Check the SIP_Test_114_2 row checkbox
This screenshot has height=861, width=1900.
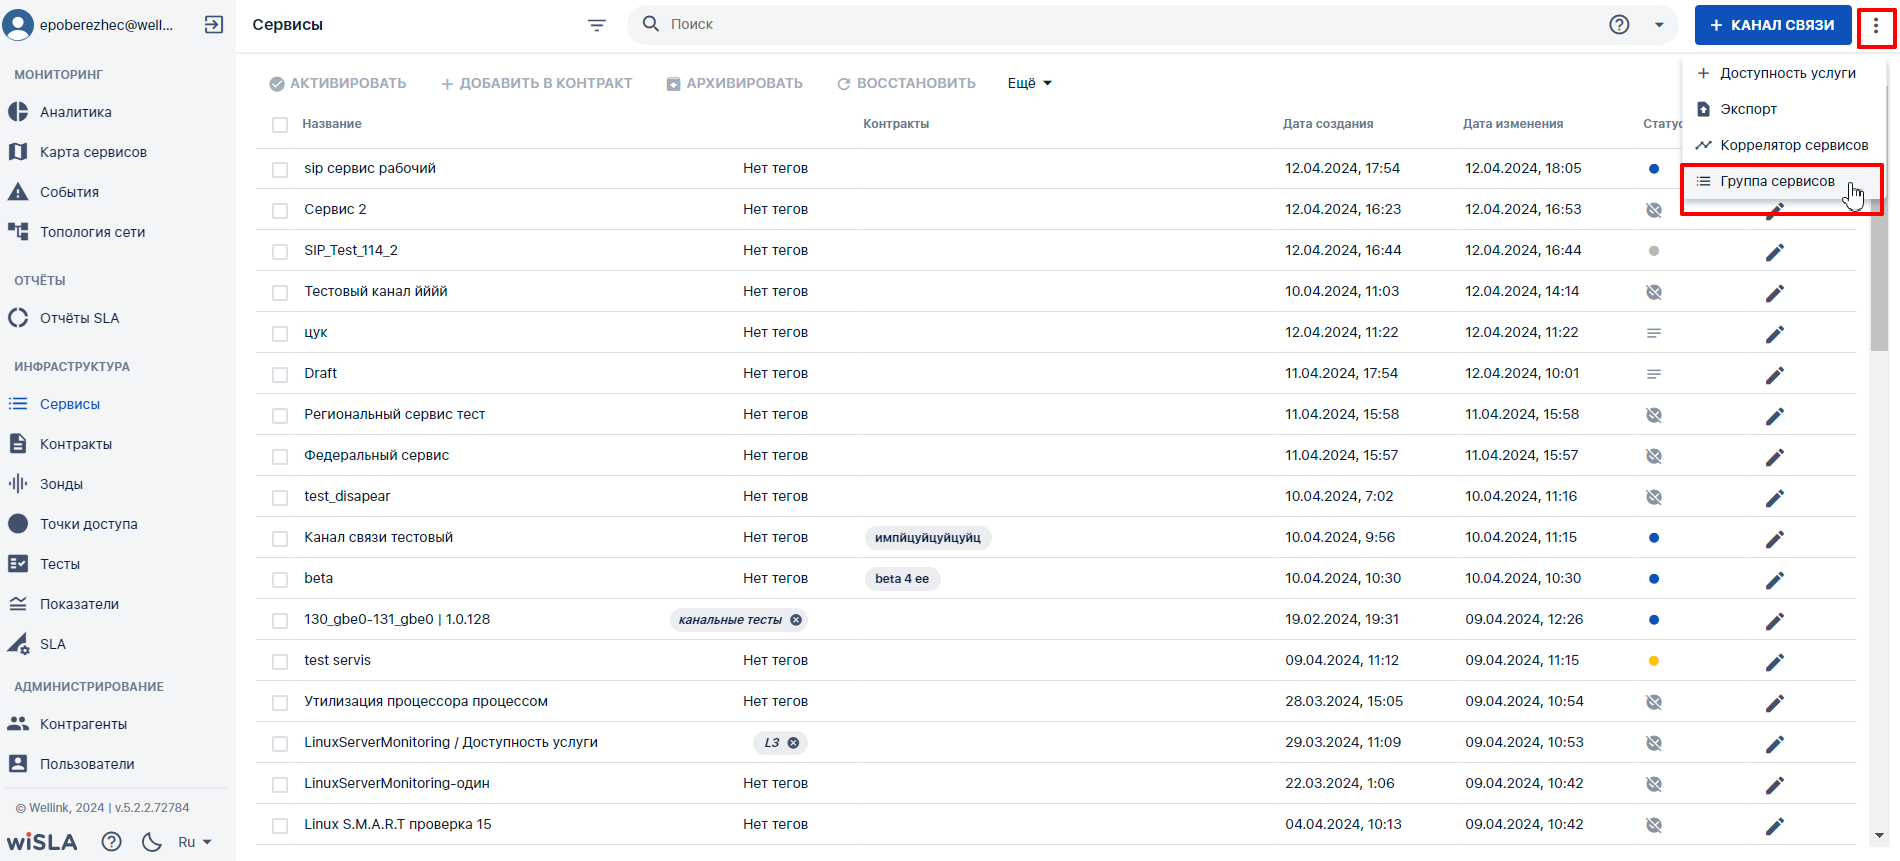[x=280, y=252]
